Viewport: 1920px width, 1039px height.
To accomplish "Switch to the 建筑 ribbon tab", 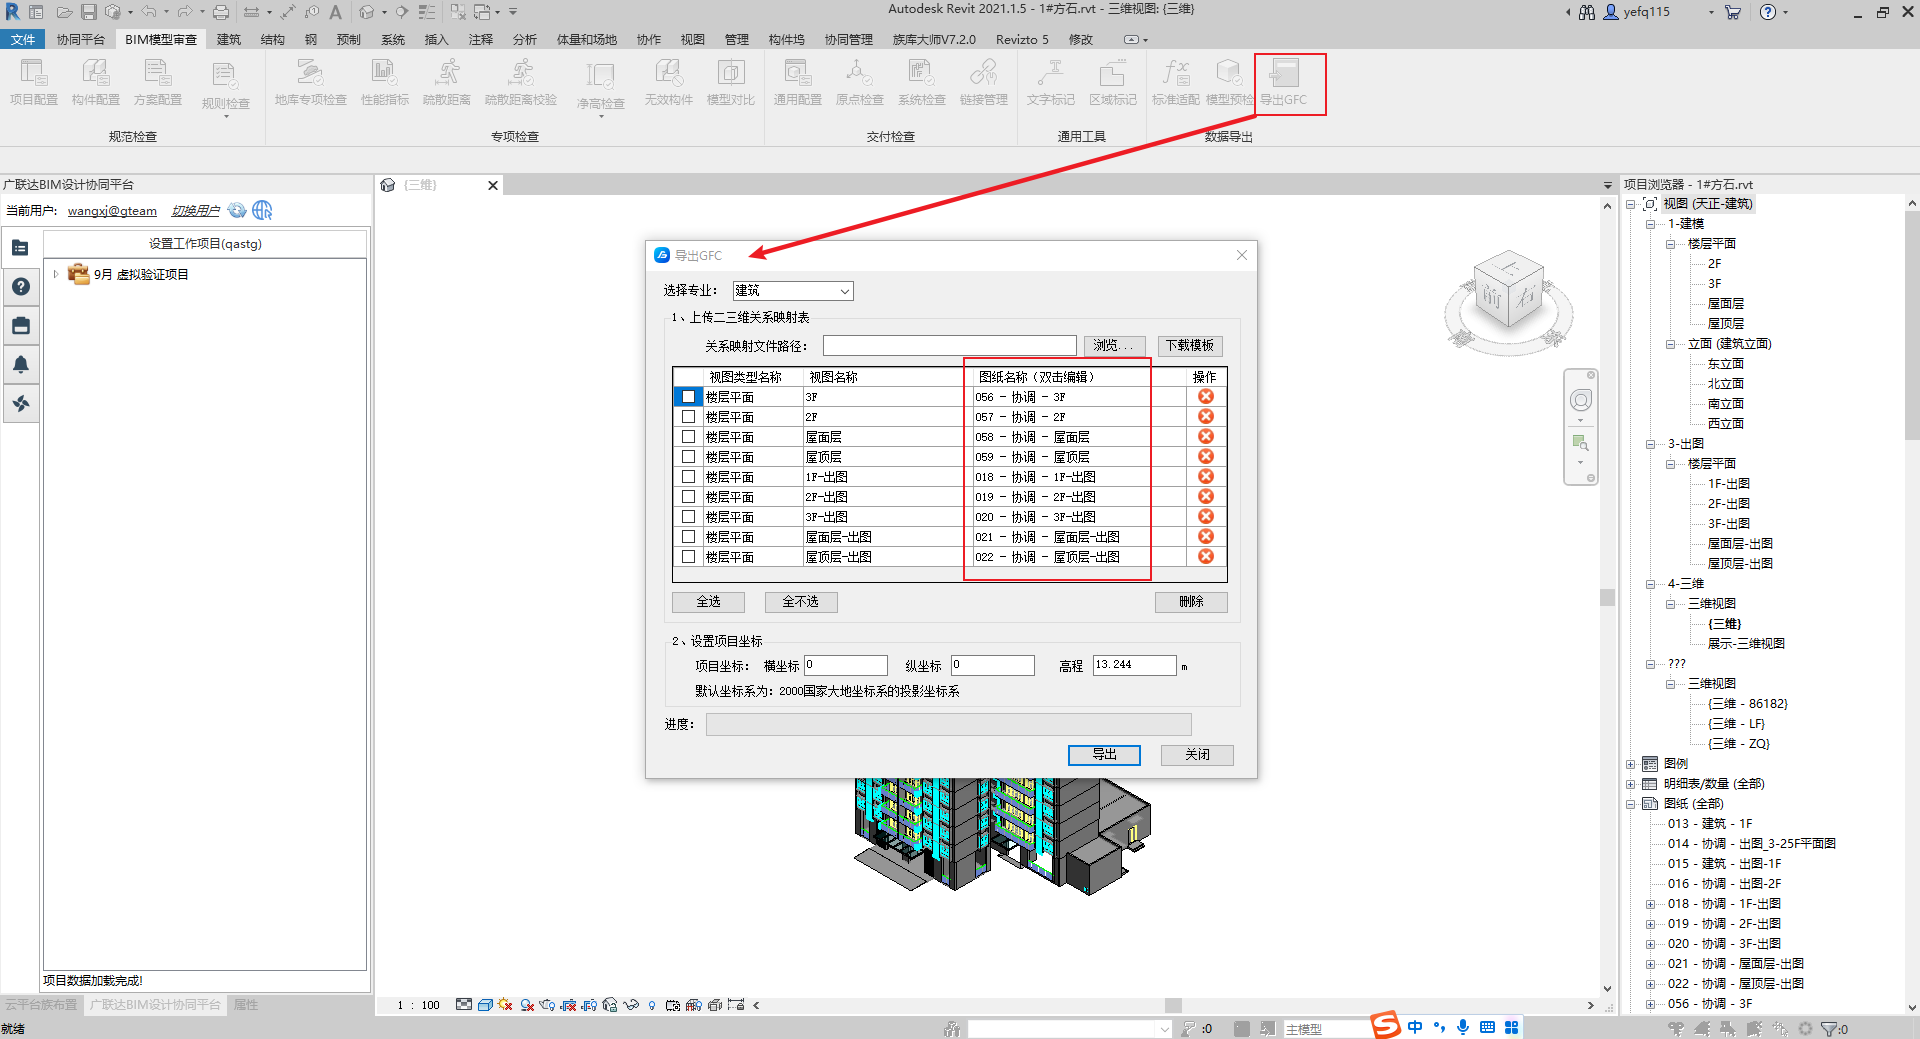I will [229, 40].
